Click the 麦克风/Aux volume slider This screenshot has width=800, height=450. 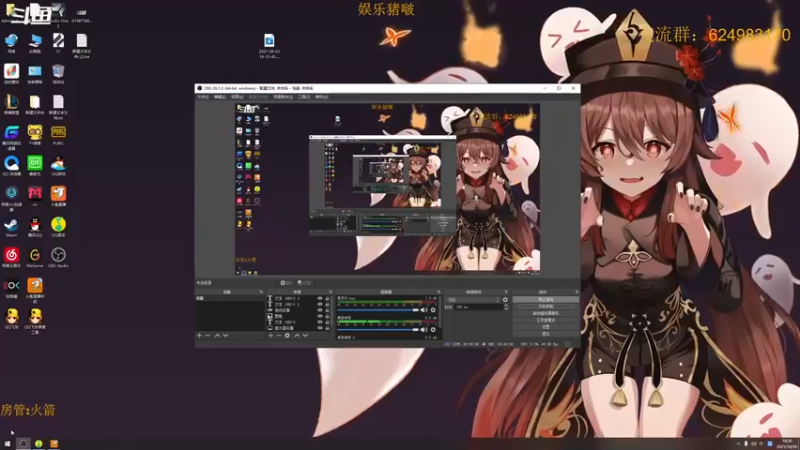point(378,310)
